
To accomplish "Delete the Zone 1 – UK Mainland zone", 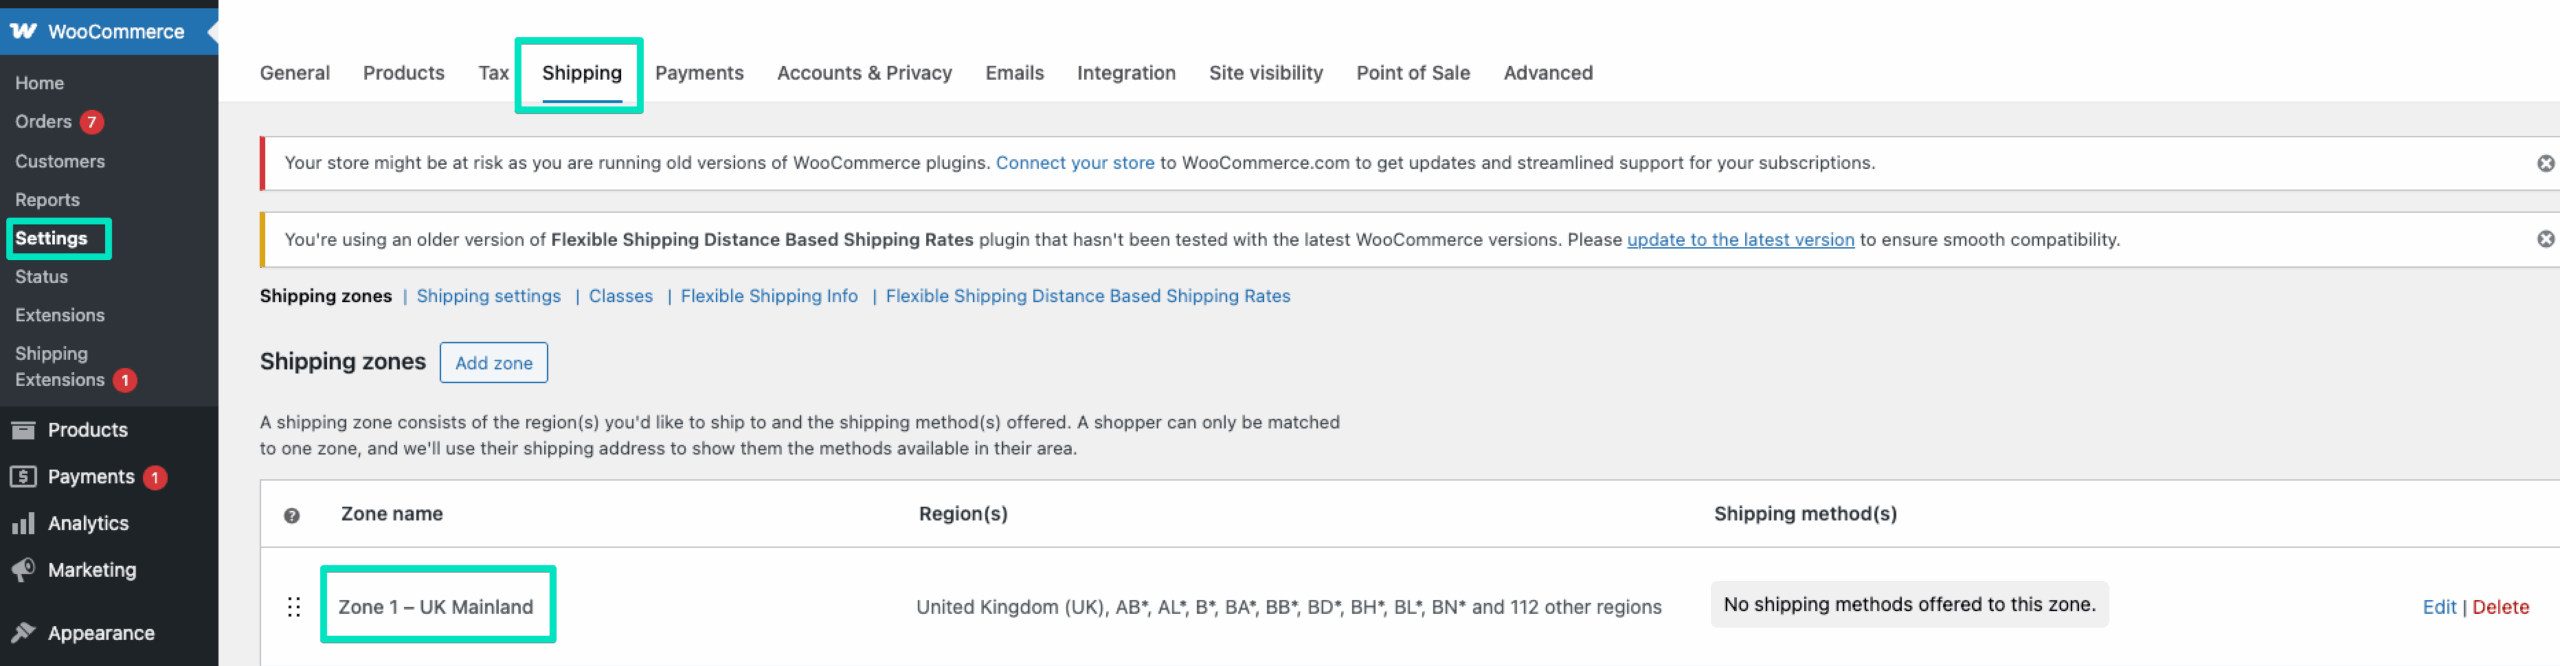I will 2500,607.
